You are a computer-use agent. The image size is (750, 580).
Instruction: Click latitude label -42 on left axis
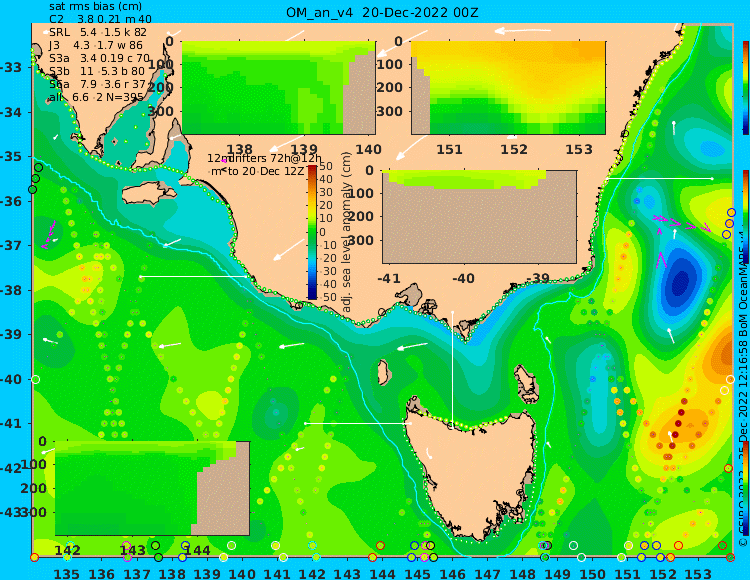click(11, 468)
